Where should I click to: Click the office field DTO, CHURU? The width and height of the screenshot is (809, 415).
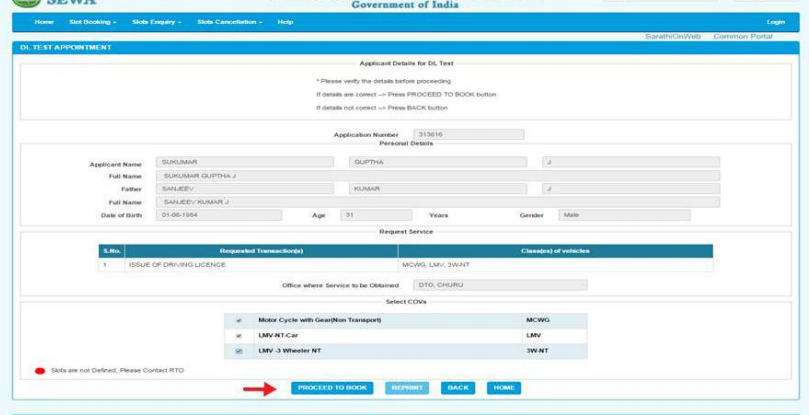coord(500,285)
